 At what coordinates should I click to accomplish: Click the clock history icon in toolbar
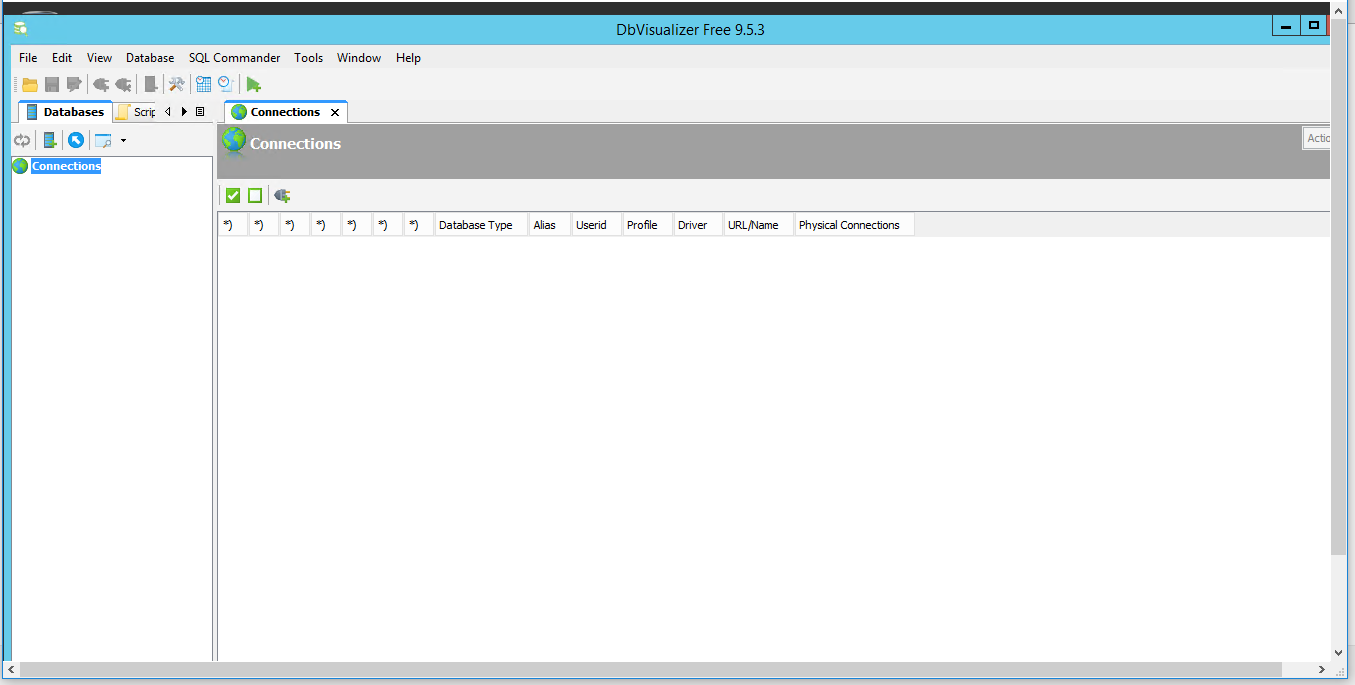coord(226,85)
